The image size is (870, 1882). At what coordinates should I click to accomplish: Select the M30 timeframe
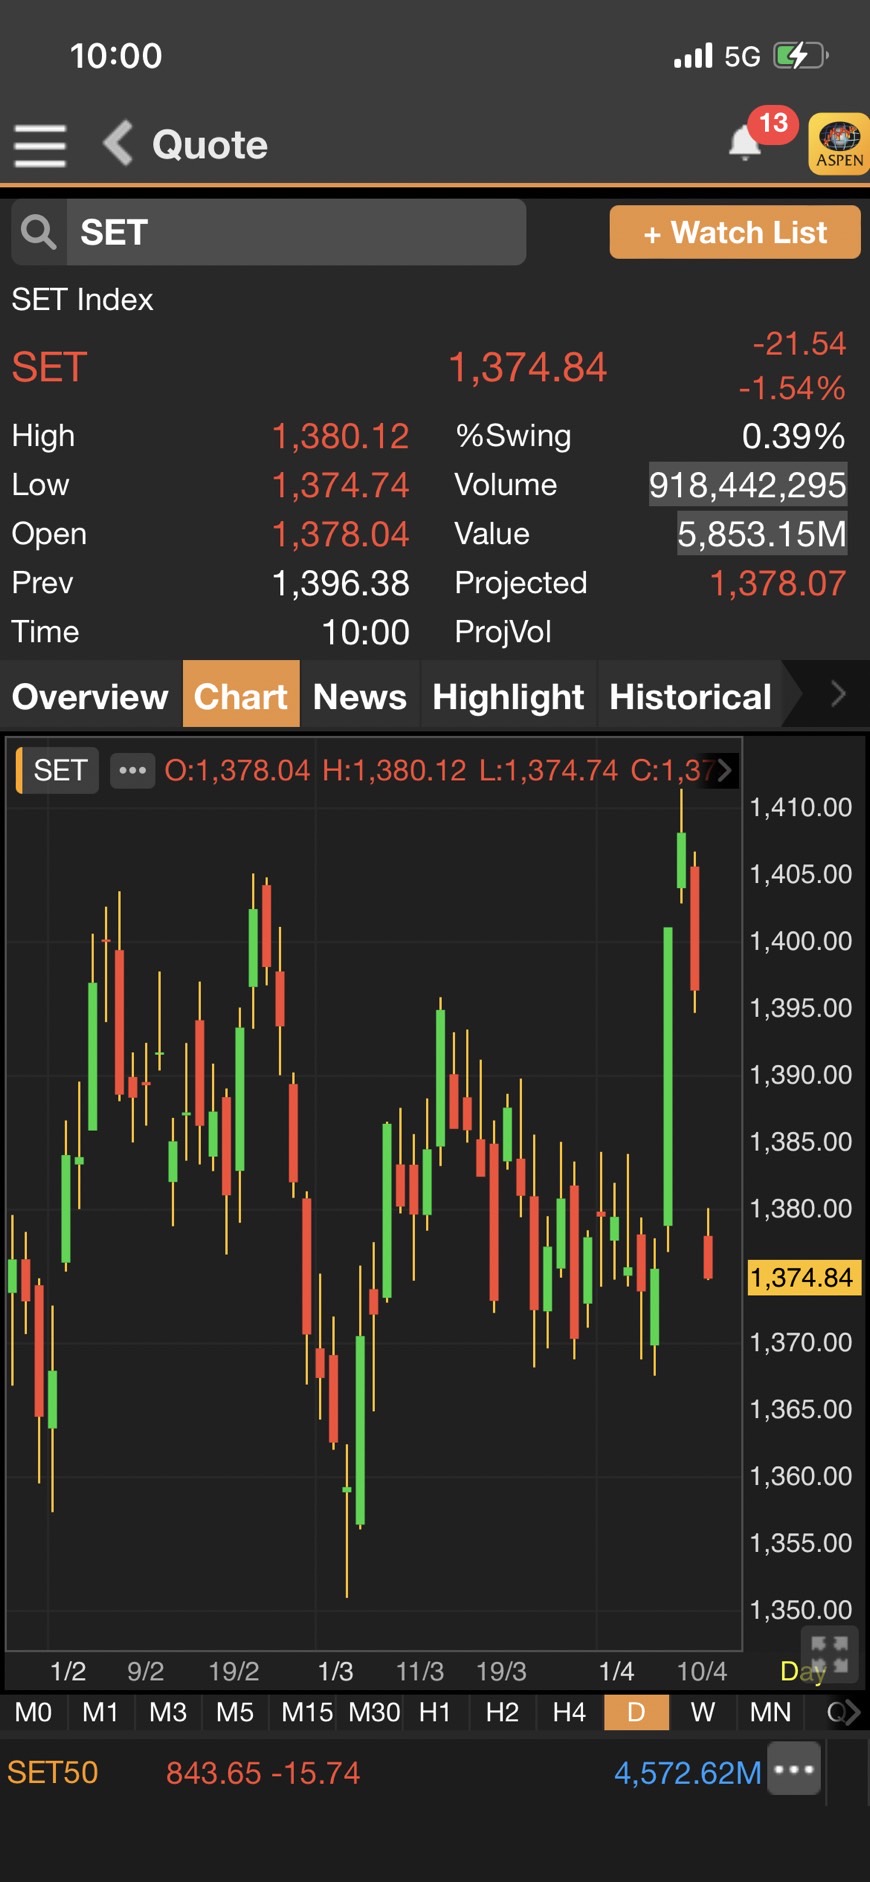[374, 1712]
